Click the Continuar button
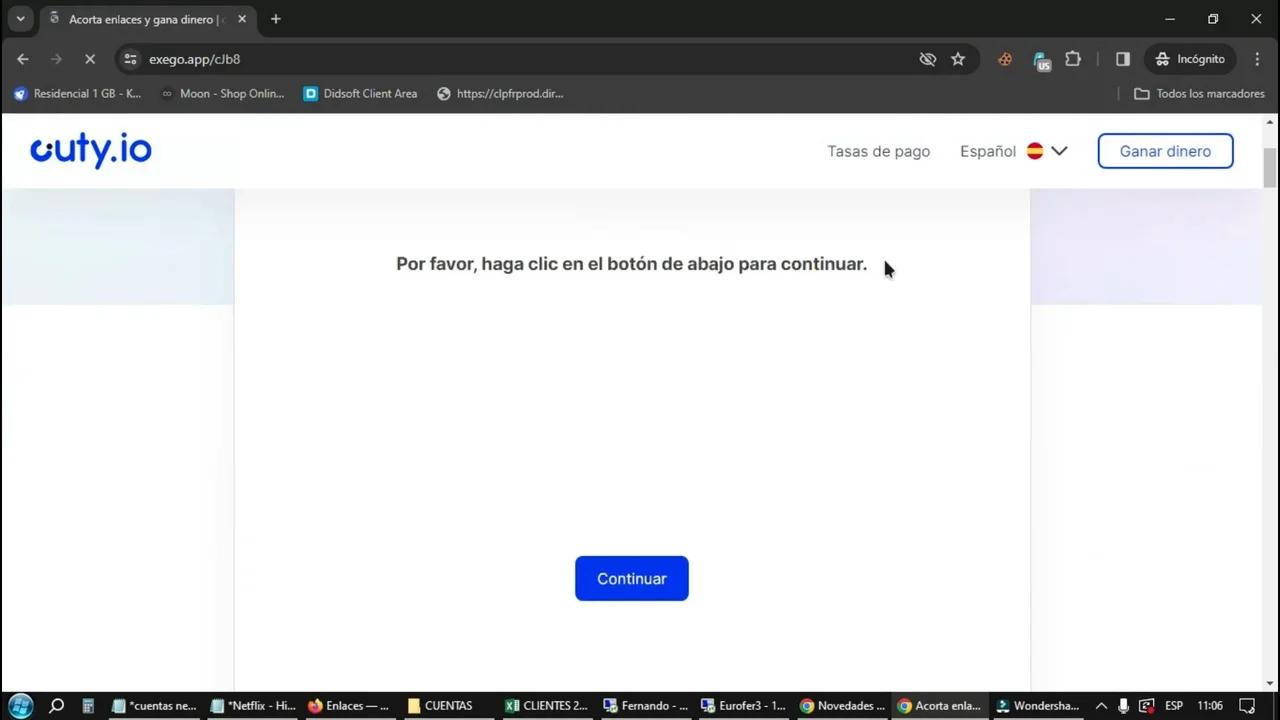This screenshot has width=1280, height=720. coord(631,578)
